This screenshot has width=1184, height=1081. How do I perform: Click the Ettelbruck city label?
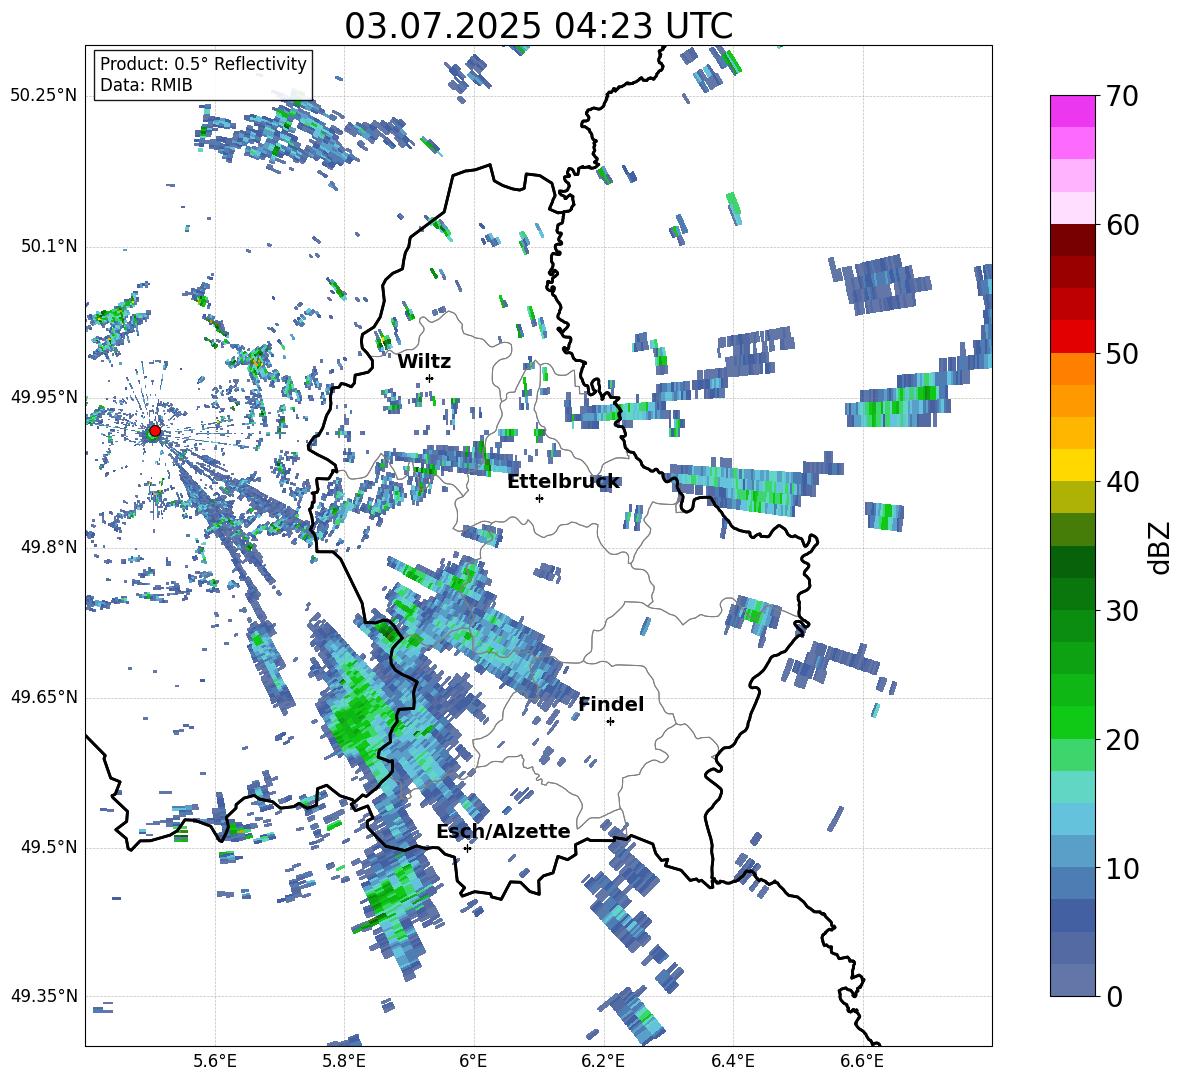[563, 482]
